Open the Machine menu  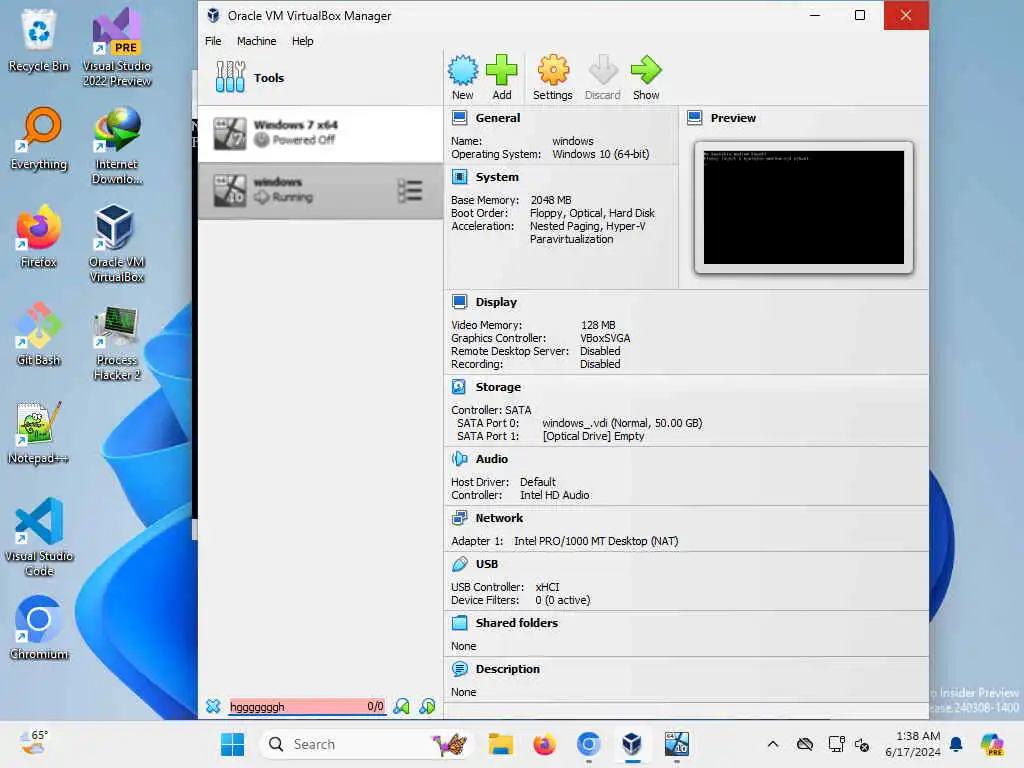point(256,40)
